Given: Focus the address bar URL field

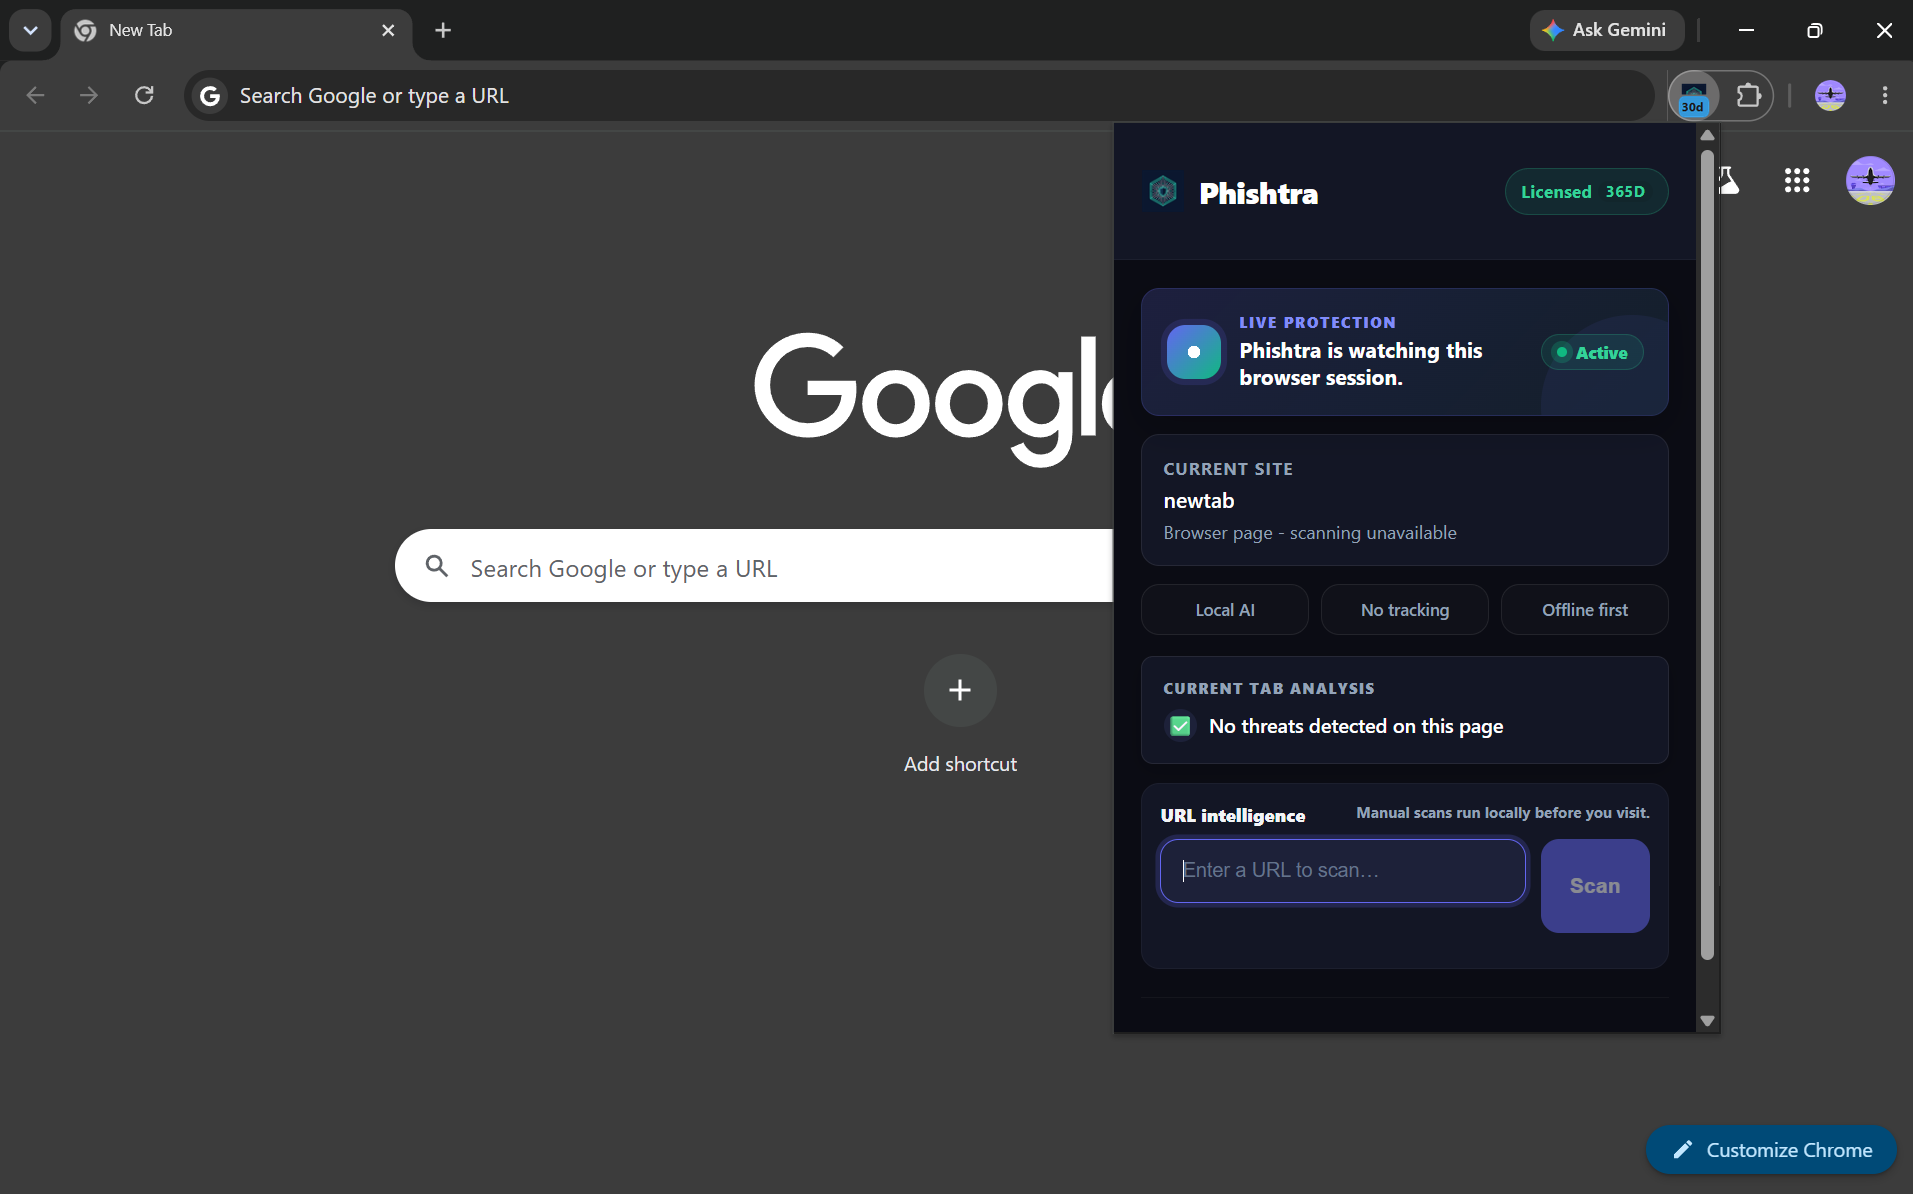Looking at the screenshot, I should point(918,96).
